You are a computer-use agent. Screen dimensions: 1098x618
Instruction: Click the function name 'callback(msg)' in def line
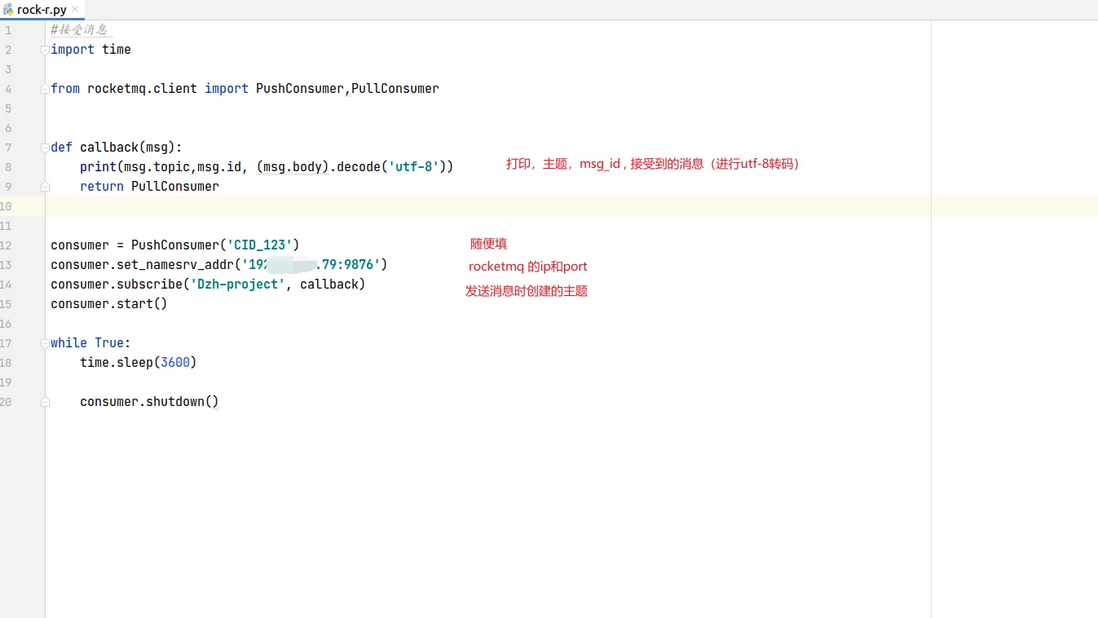point(127,148)
